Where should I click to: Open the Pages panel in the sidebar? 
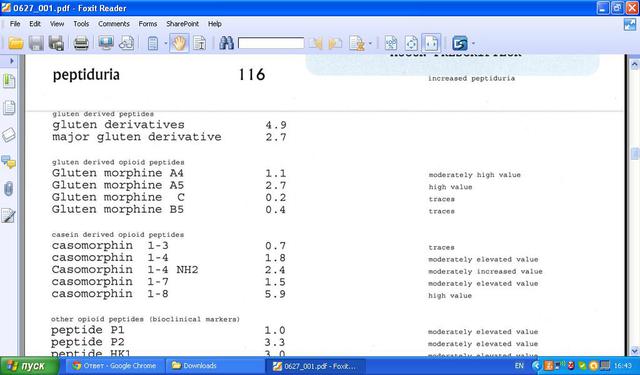[9, 108]
